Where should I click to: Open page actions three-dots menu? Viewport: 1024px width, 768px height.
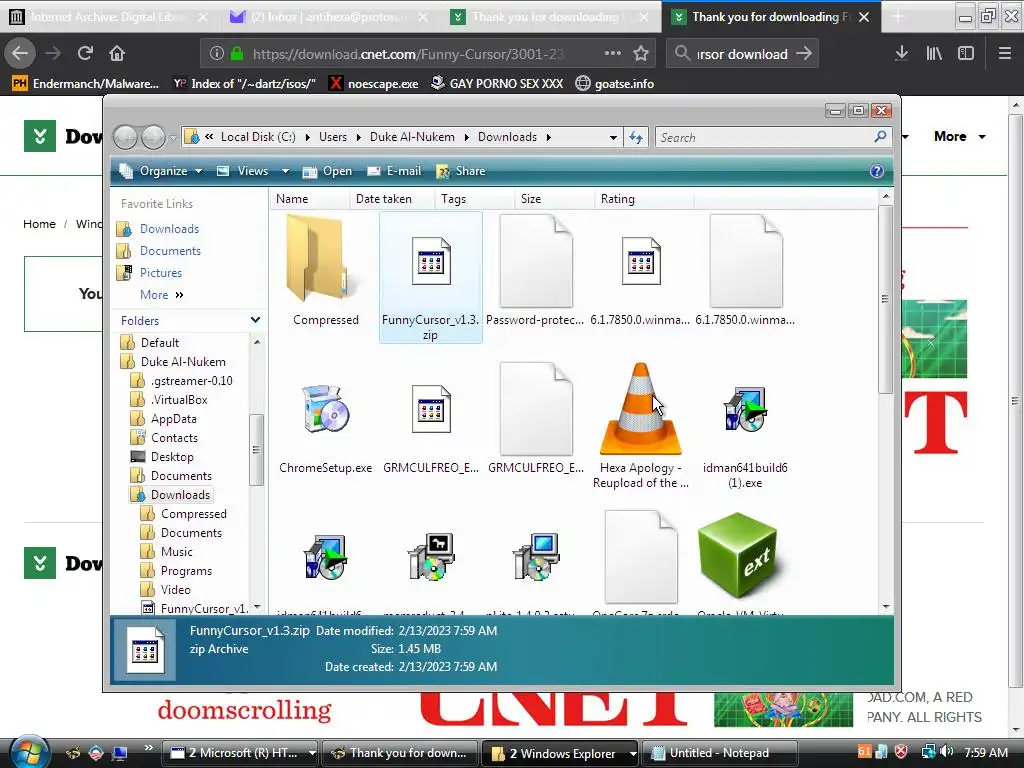click(613, 54)
